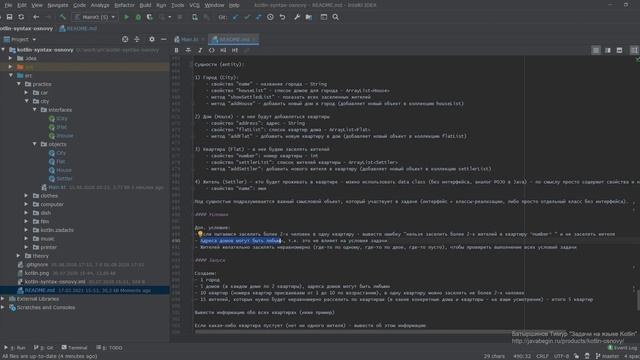Collapse the objects folder
This screenshot has width=640, height=360.
point(35,144)
